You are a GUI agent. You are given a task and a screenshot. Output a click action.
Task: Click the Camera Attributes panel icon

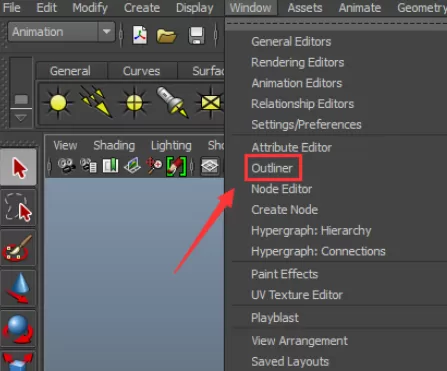tap(88, 166)
